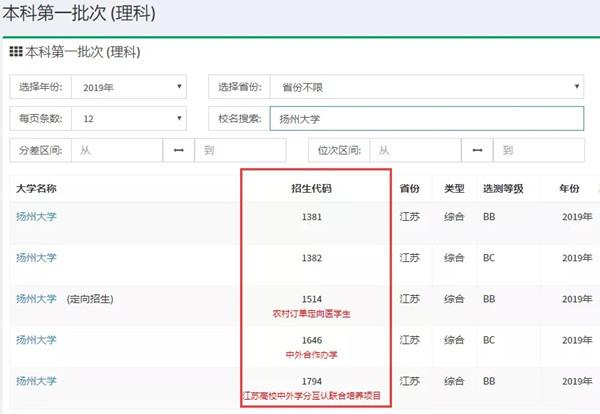Click the 类型 column header
This screenshot has height=414, width=600.
[454, 188]
